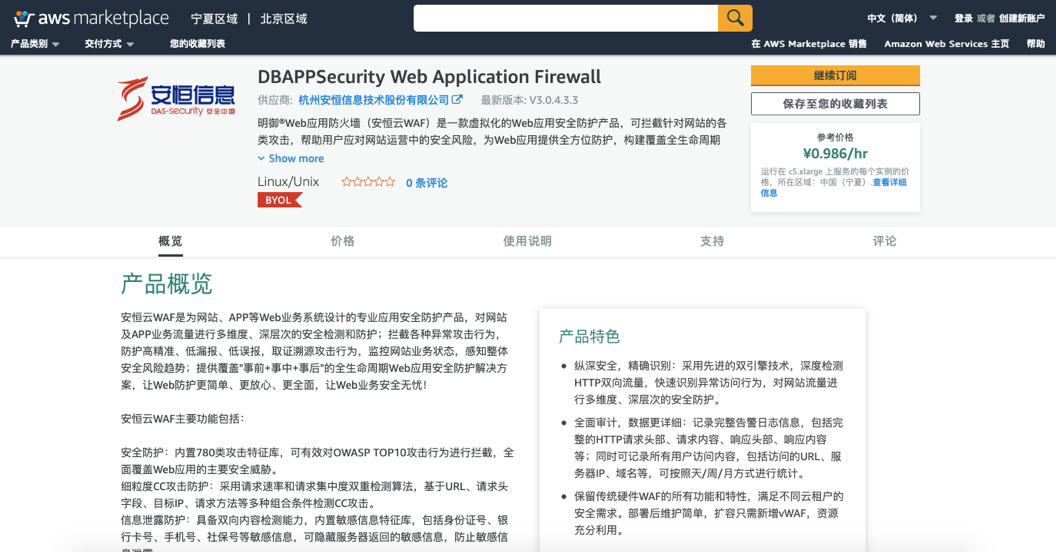Viewport: 1056px width, 552px height.
Task: Expand description with Show more
Action: [291, 158]
